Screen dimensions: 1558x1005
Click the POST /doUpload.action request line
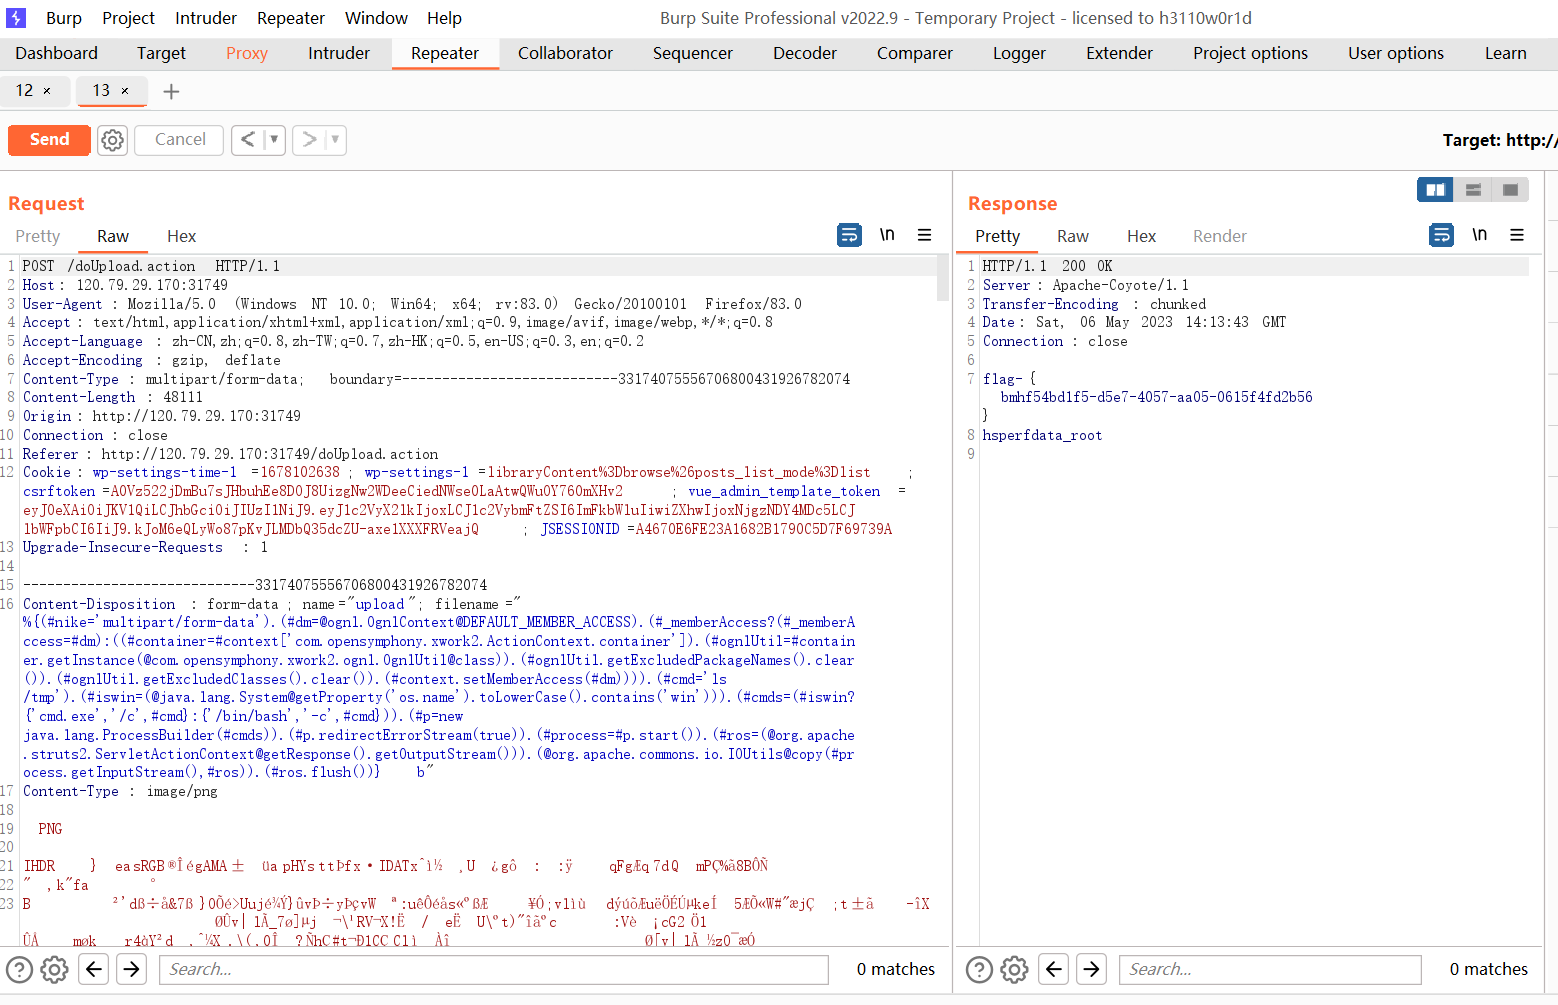(151, 266)
